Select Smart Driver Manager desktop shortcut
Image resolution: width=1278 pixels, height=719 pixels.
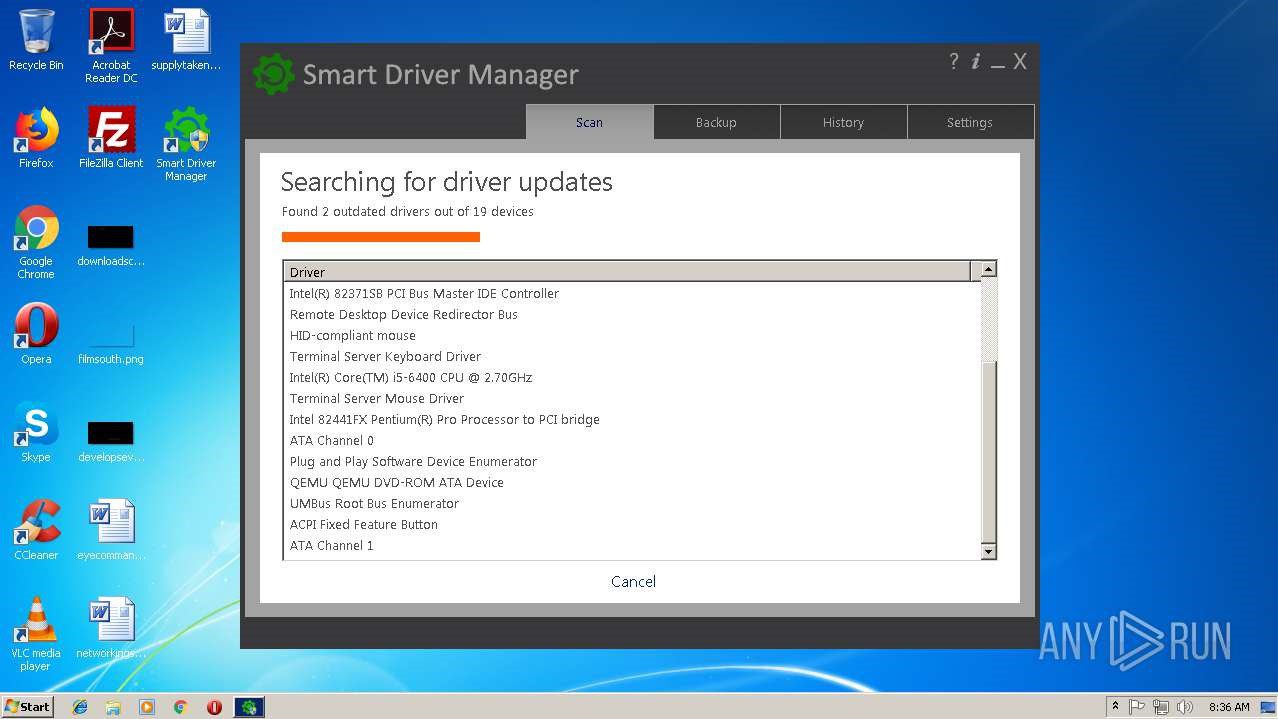[x=186, y=144]
